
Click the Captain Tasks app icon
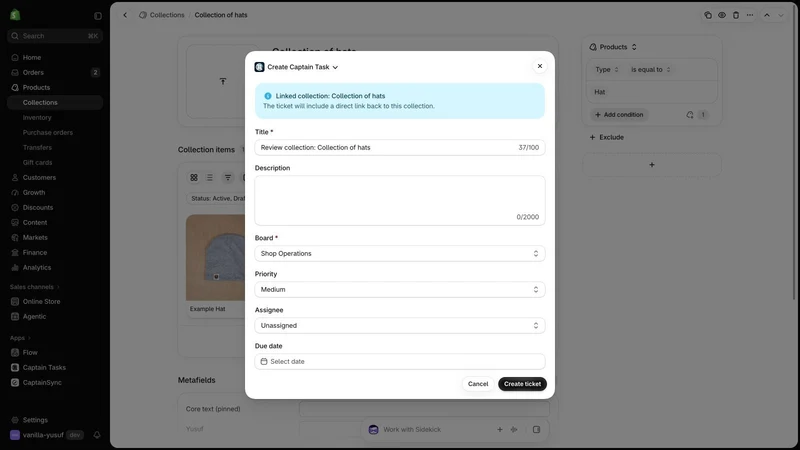15,367
